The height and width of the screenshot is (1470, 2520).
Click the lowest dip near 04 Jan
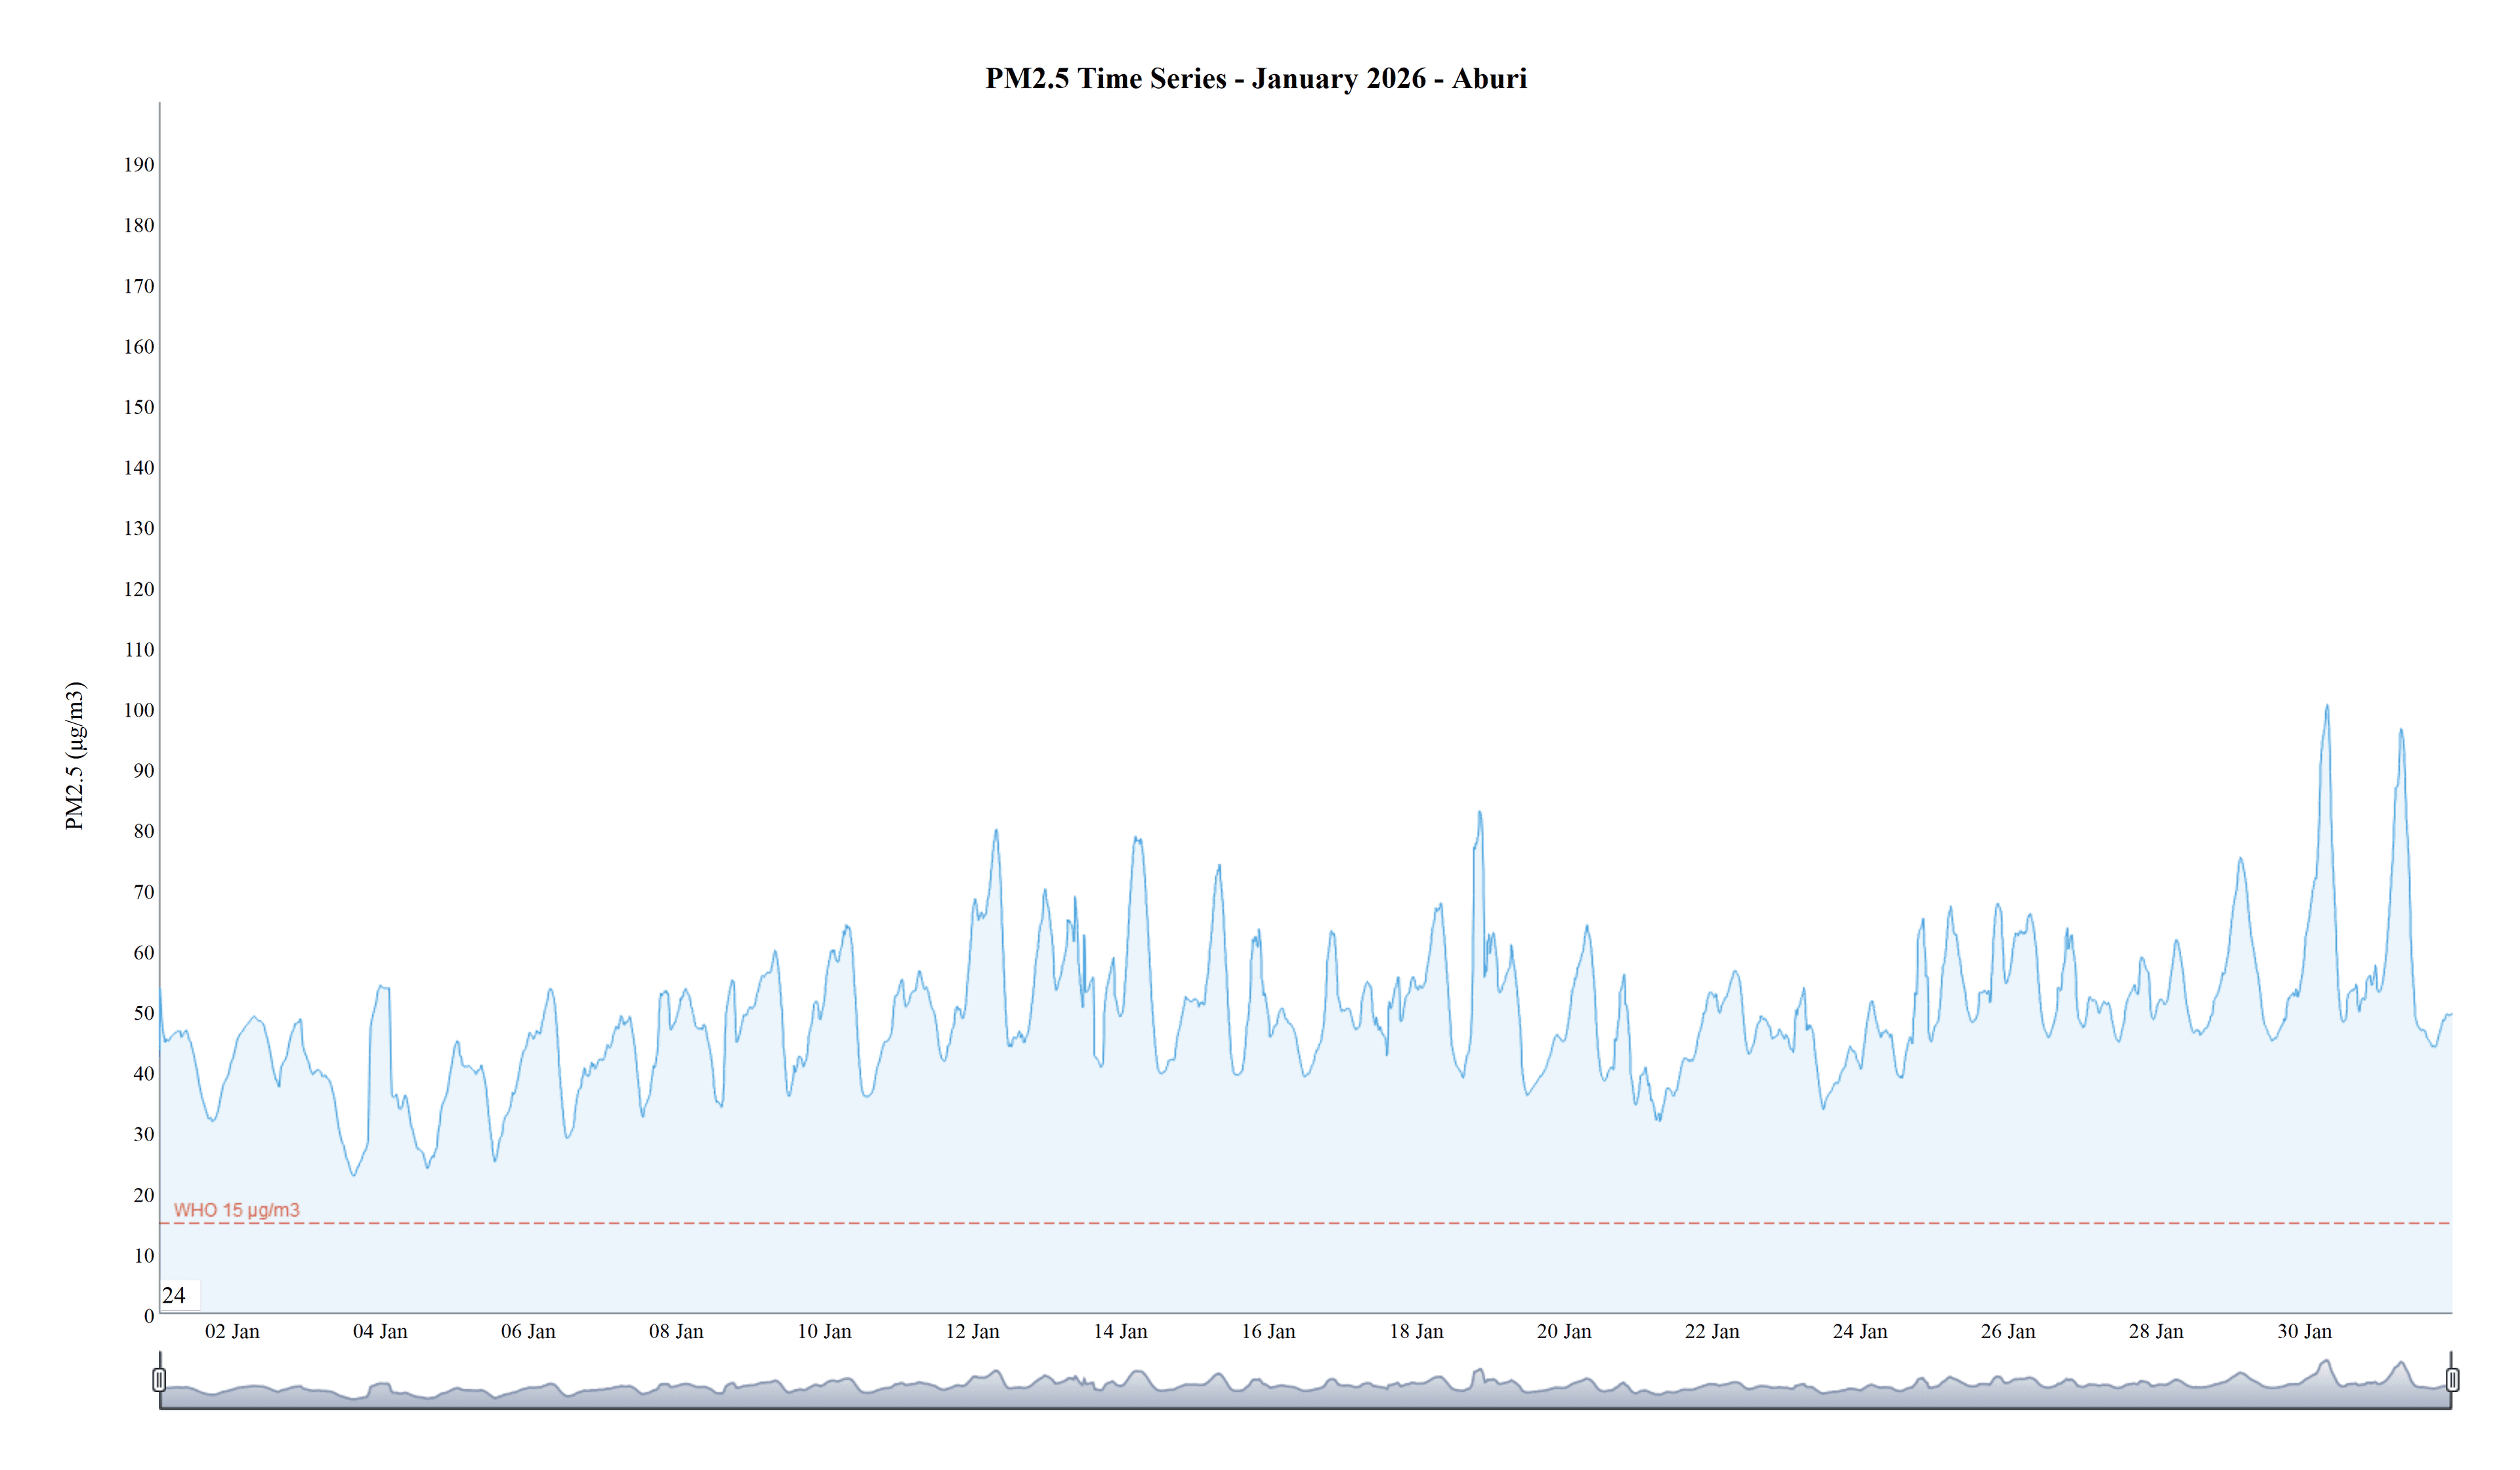click(353, 1174)
